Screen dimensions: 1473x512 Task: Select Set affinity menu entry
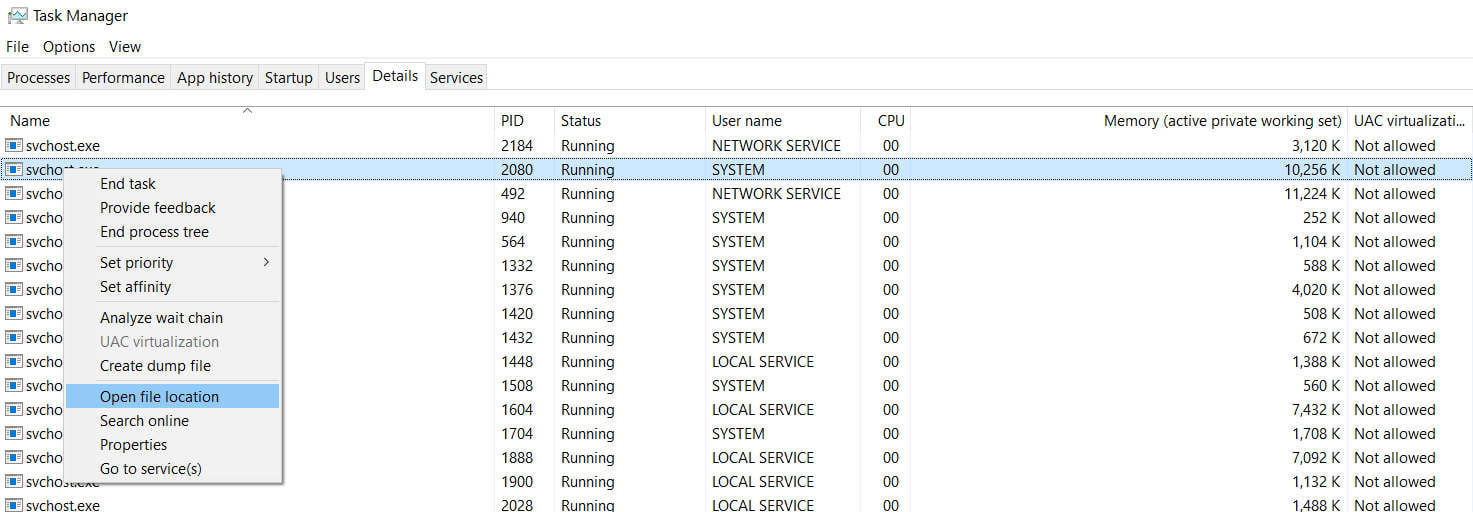click(172, 287)
